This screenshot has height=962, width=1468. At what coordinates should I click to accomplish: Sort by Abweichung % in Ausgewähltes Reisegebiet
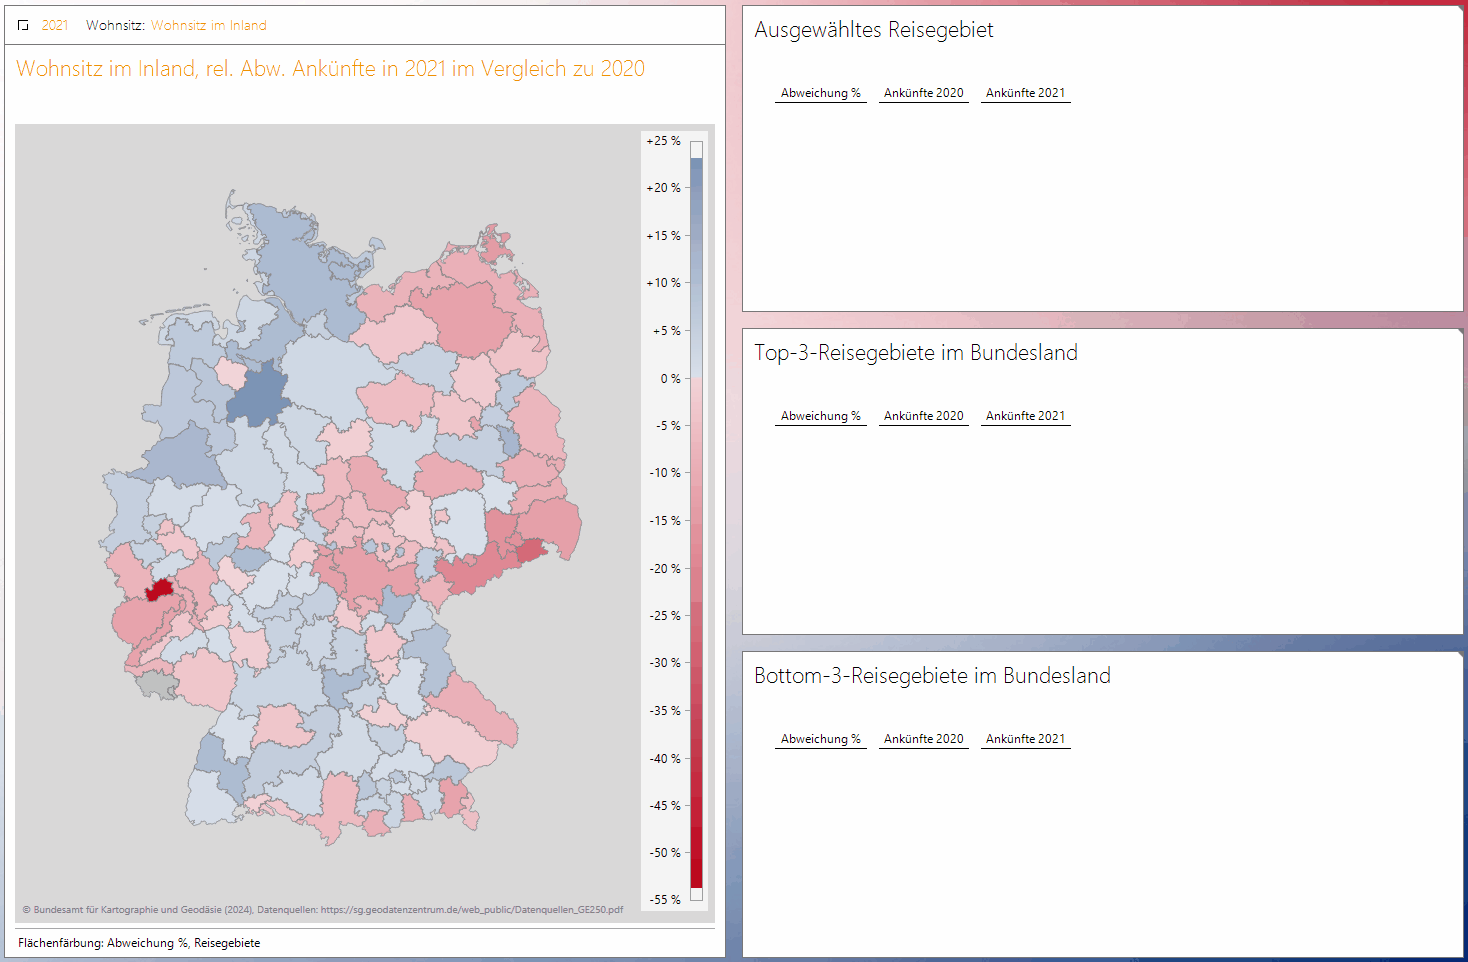820,93
